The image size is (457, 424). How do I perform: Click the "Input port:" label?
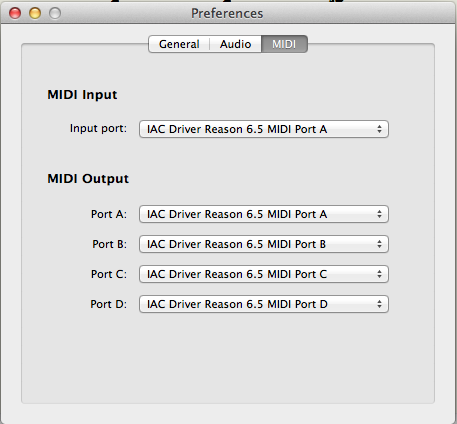98,128
